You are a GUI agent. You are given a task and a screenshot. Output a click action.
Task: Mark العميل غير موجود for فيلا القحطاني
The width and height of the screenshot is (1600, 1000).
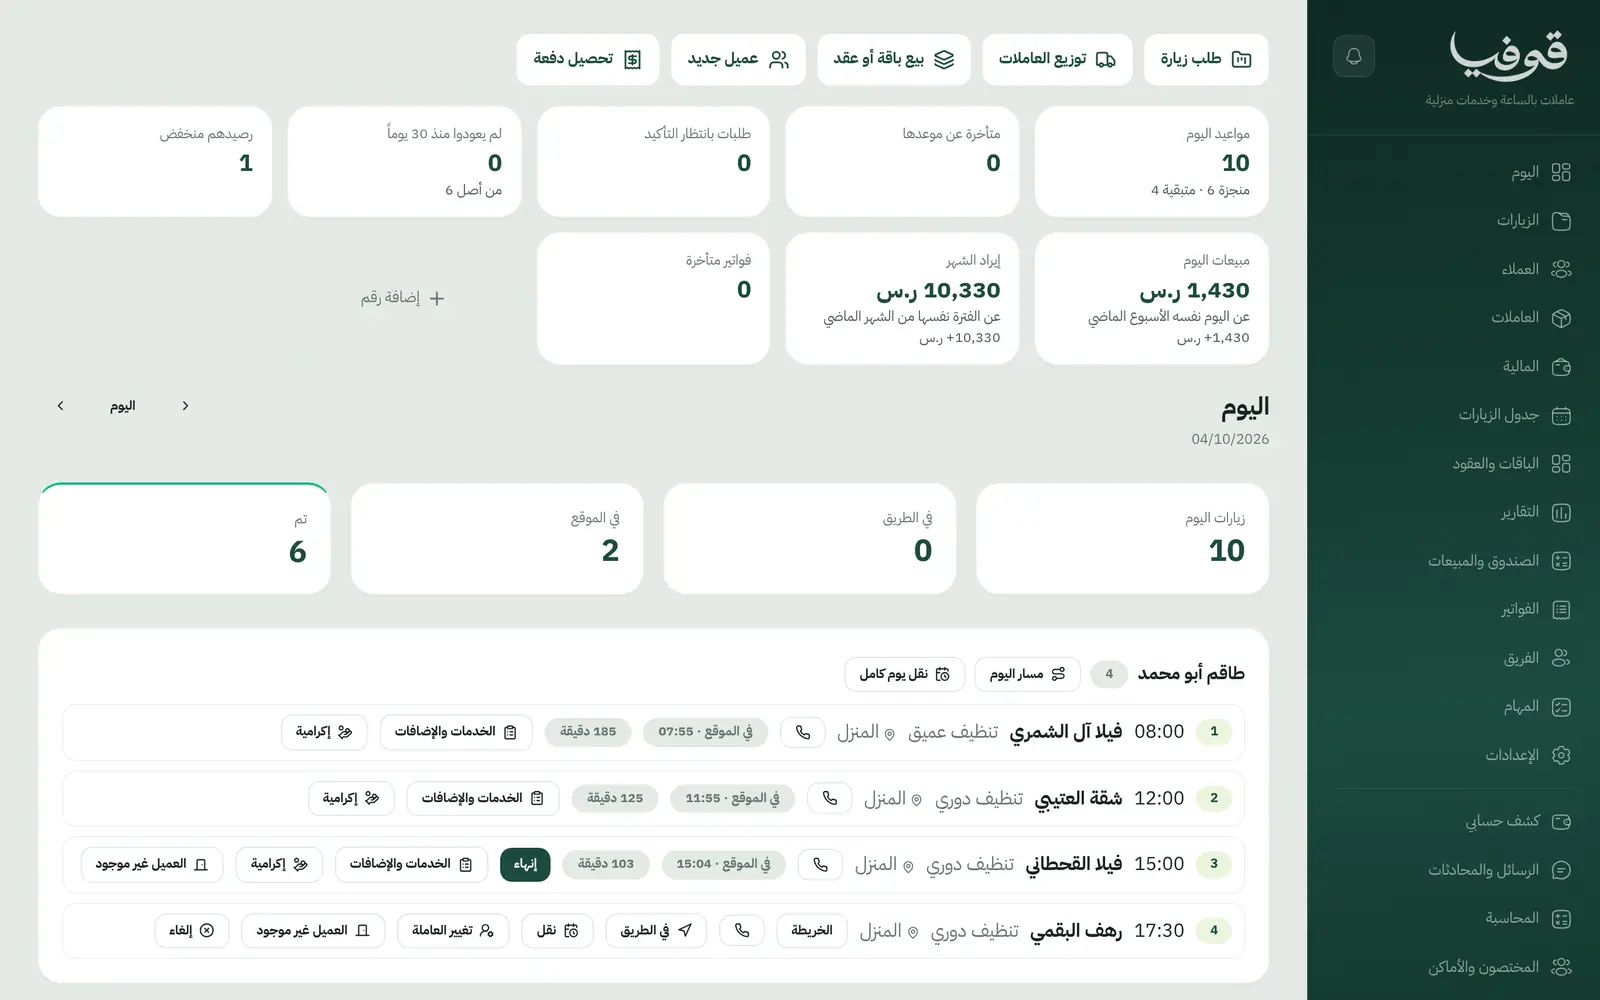(x=152, y=865)
